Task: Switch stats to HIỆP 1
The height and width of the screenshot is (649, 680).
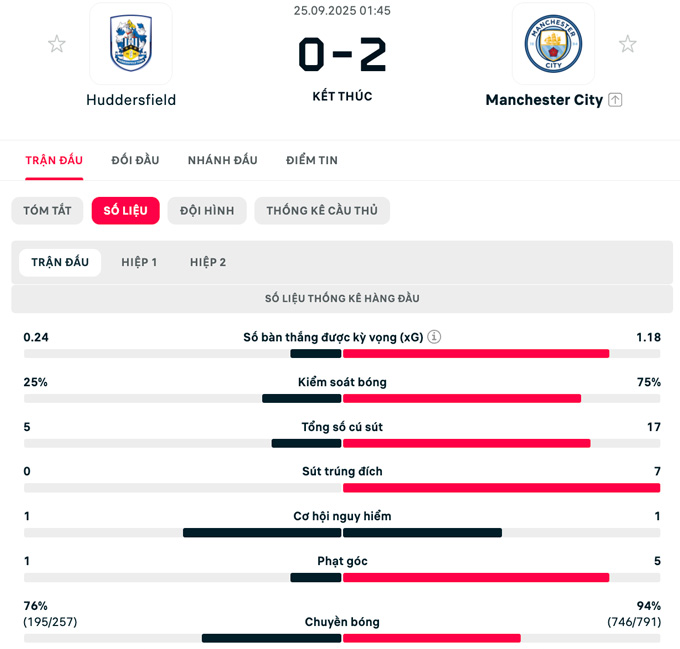Action: coord(139,262)
